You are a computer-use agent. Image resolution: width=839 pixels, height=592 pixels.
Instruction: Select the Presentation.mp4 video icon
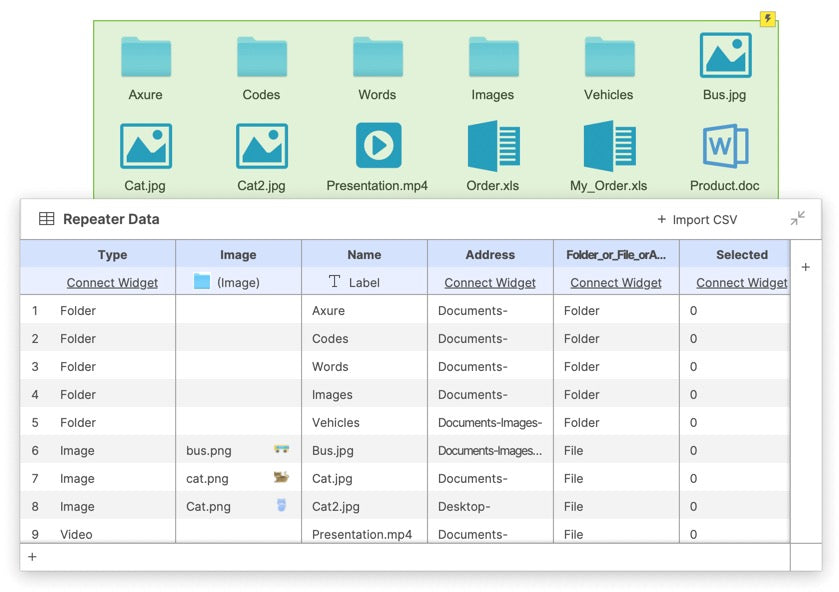pyautogui.click(x=378, y=145)
